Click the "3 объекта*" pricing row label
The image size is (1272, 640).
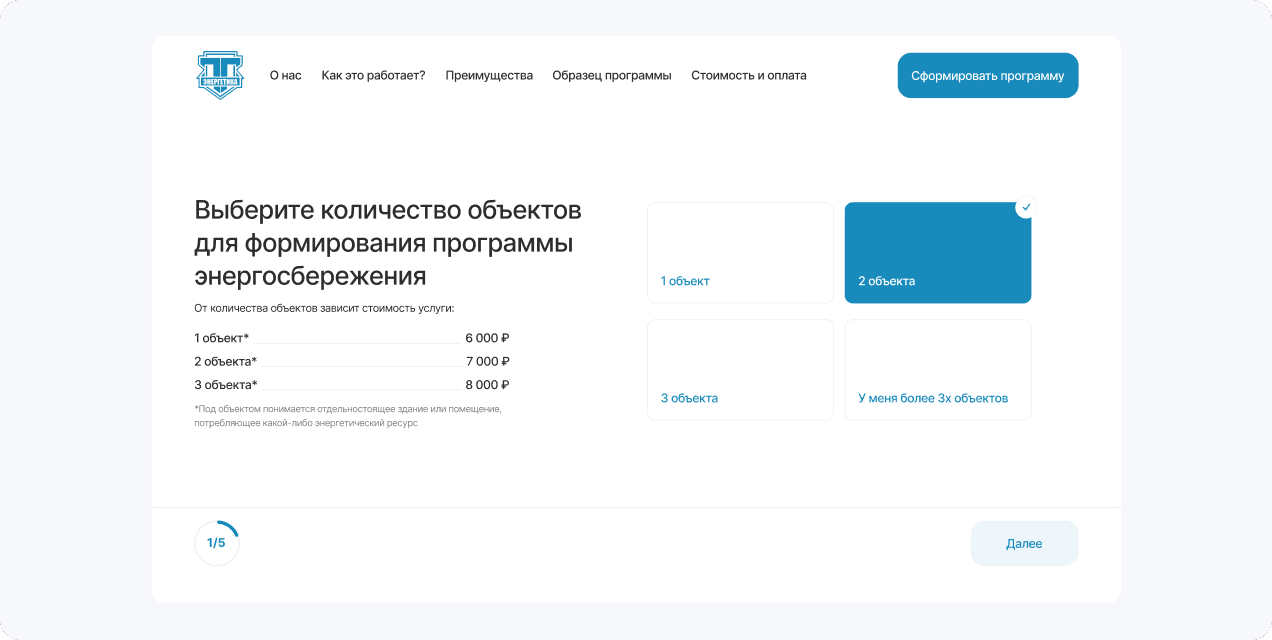226,384
